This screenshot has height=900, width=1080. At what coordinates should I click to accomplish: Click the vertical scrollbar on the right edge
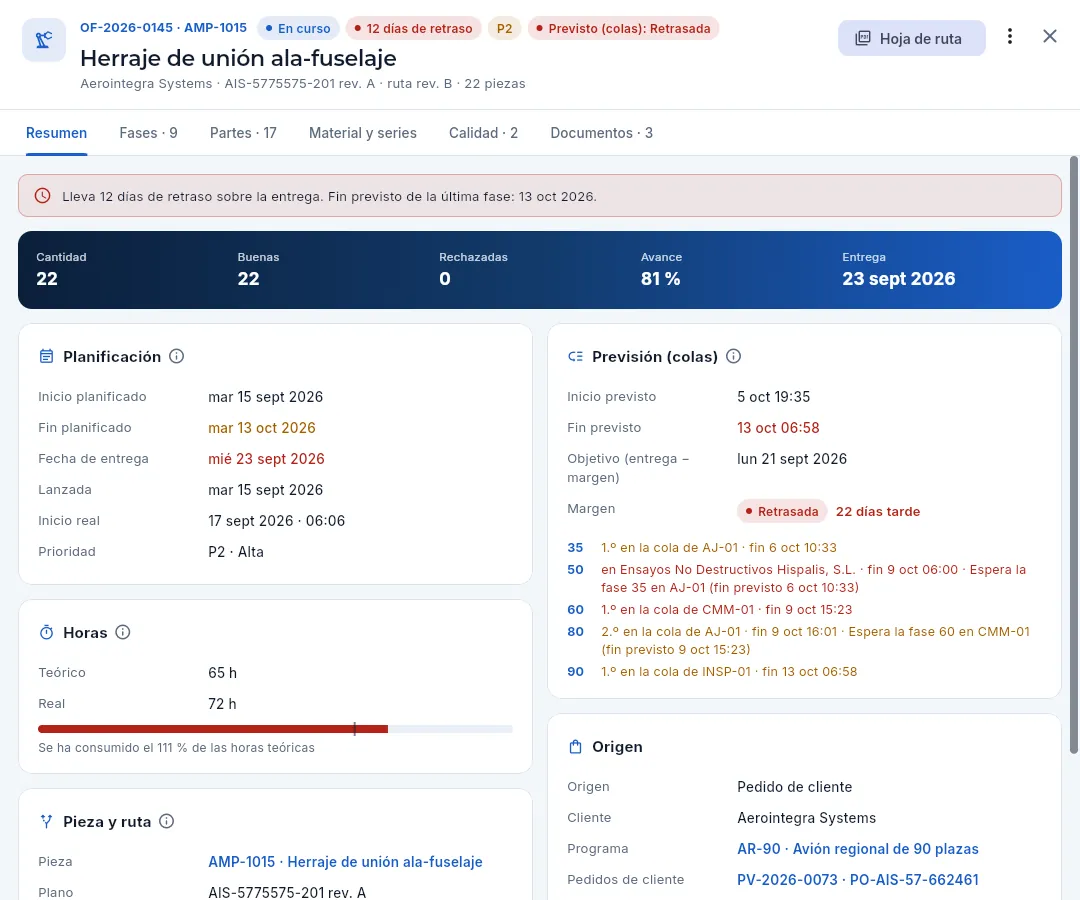1073,454
